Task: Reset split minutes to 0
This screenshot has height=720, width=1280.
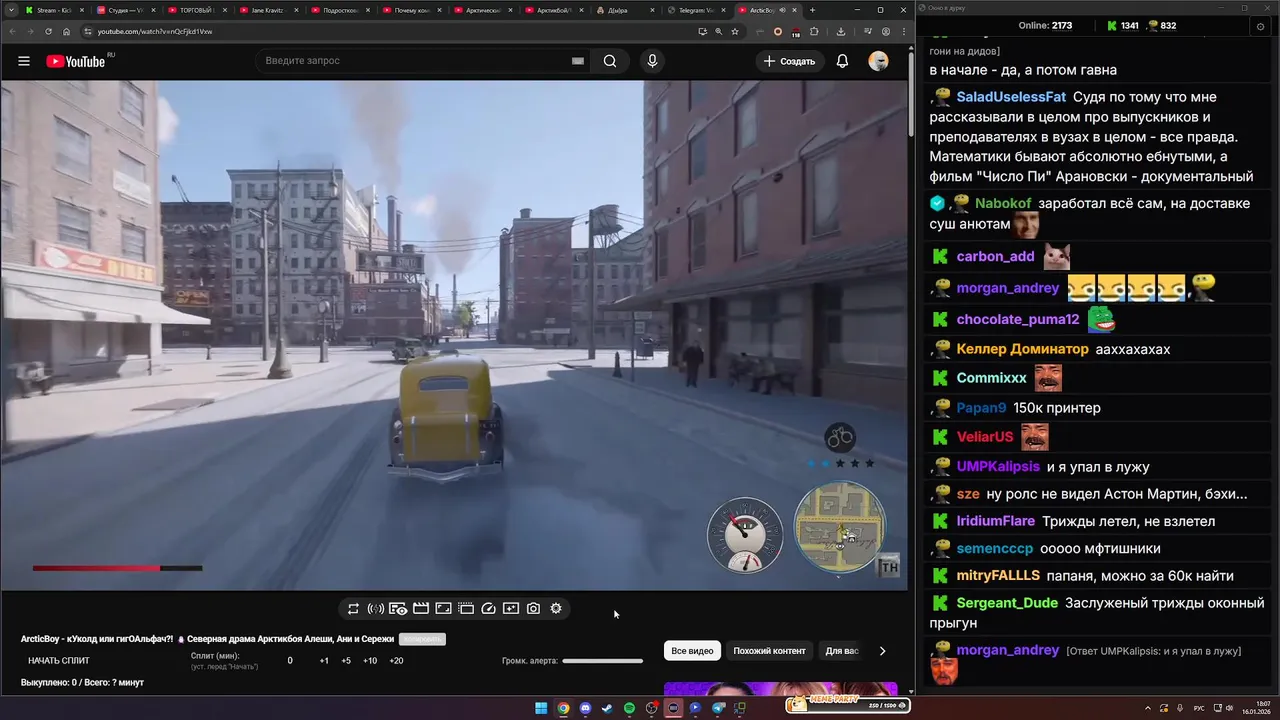Action: point(290,661)
